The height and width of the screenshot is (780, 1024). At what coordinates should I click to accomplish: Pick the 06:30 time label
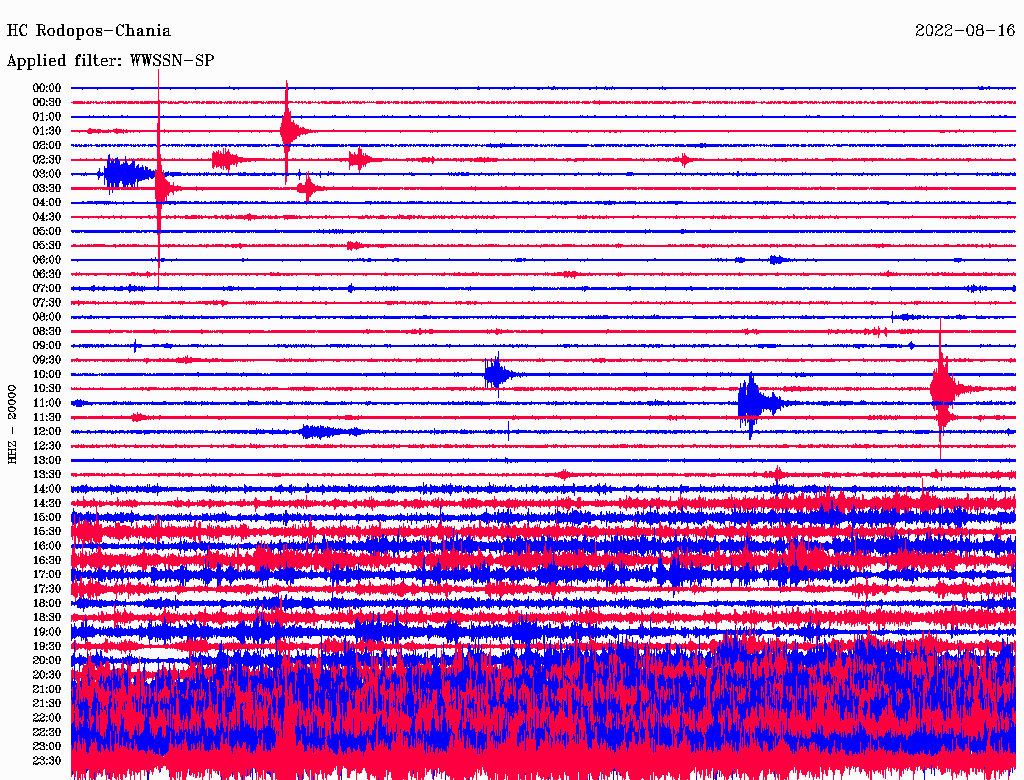[x=47, y=274]
